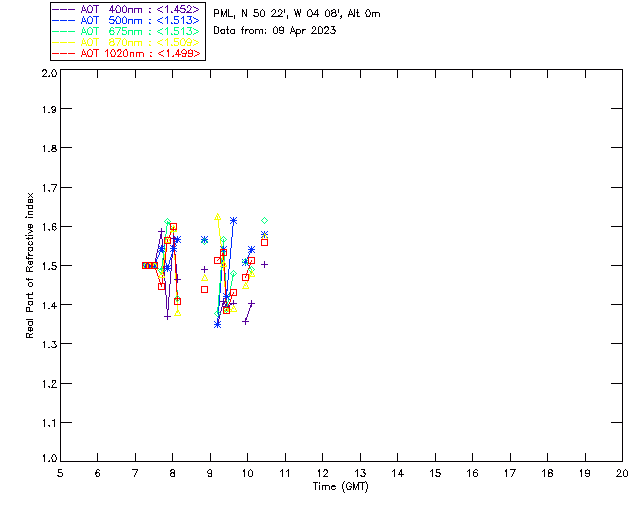Screen dimensions: 640x512
Task: Click the 1.1 tick label on the y-axis
Action: (49, 423)
